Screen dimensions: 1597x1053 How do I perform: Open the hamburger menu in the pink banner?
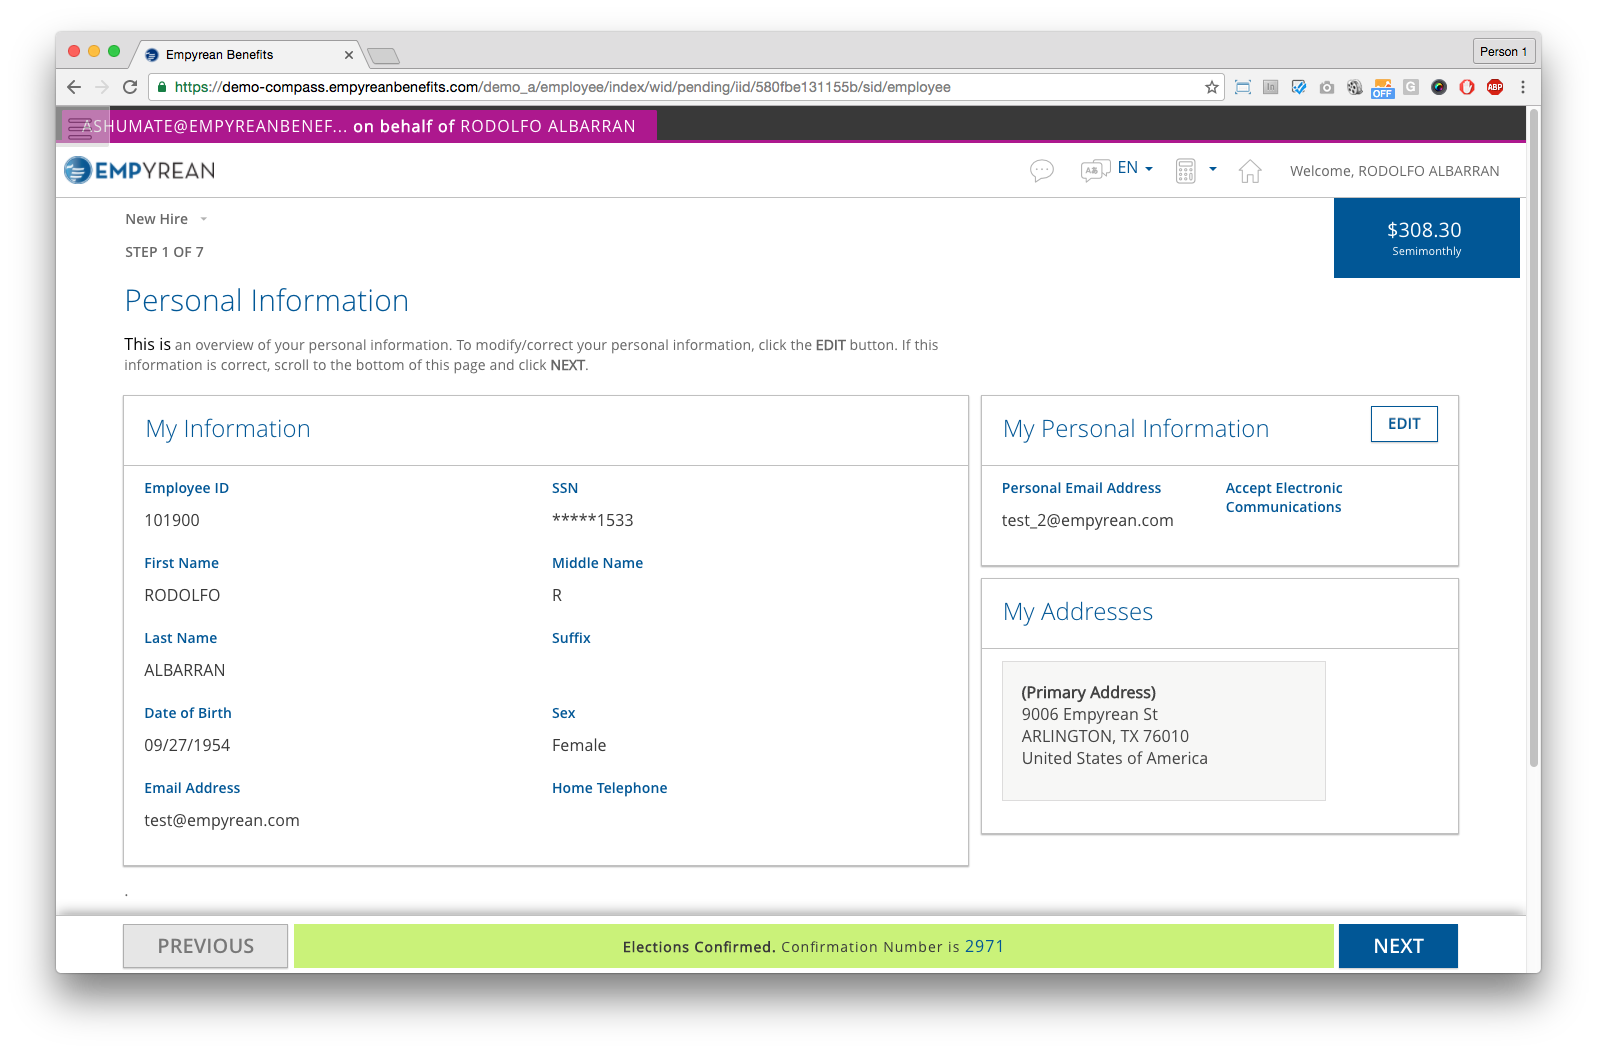[x=81, y=127]
